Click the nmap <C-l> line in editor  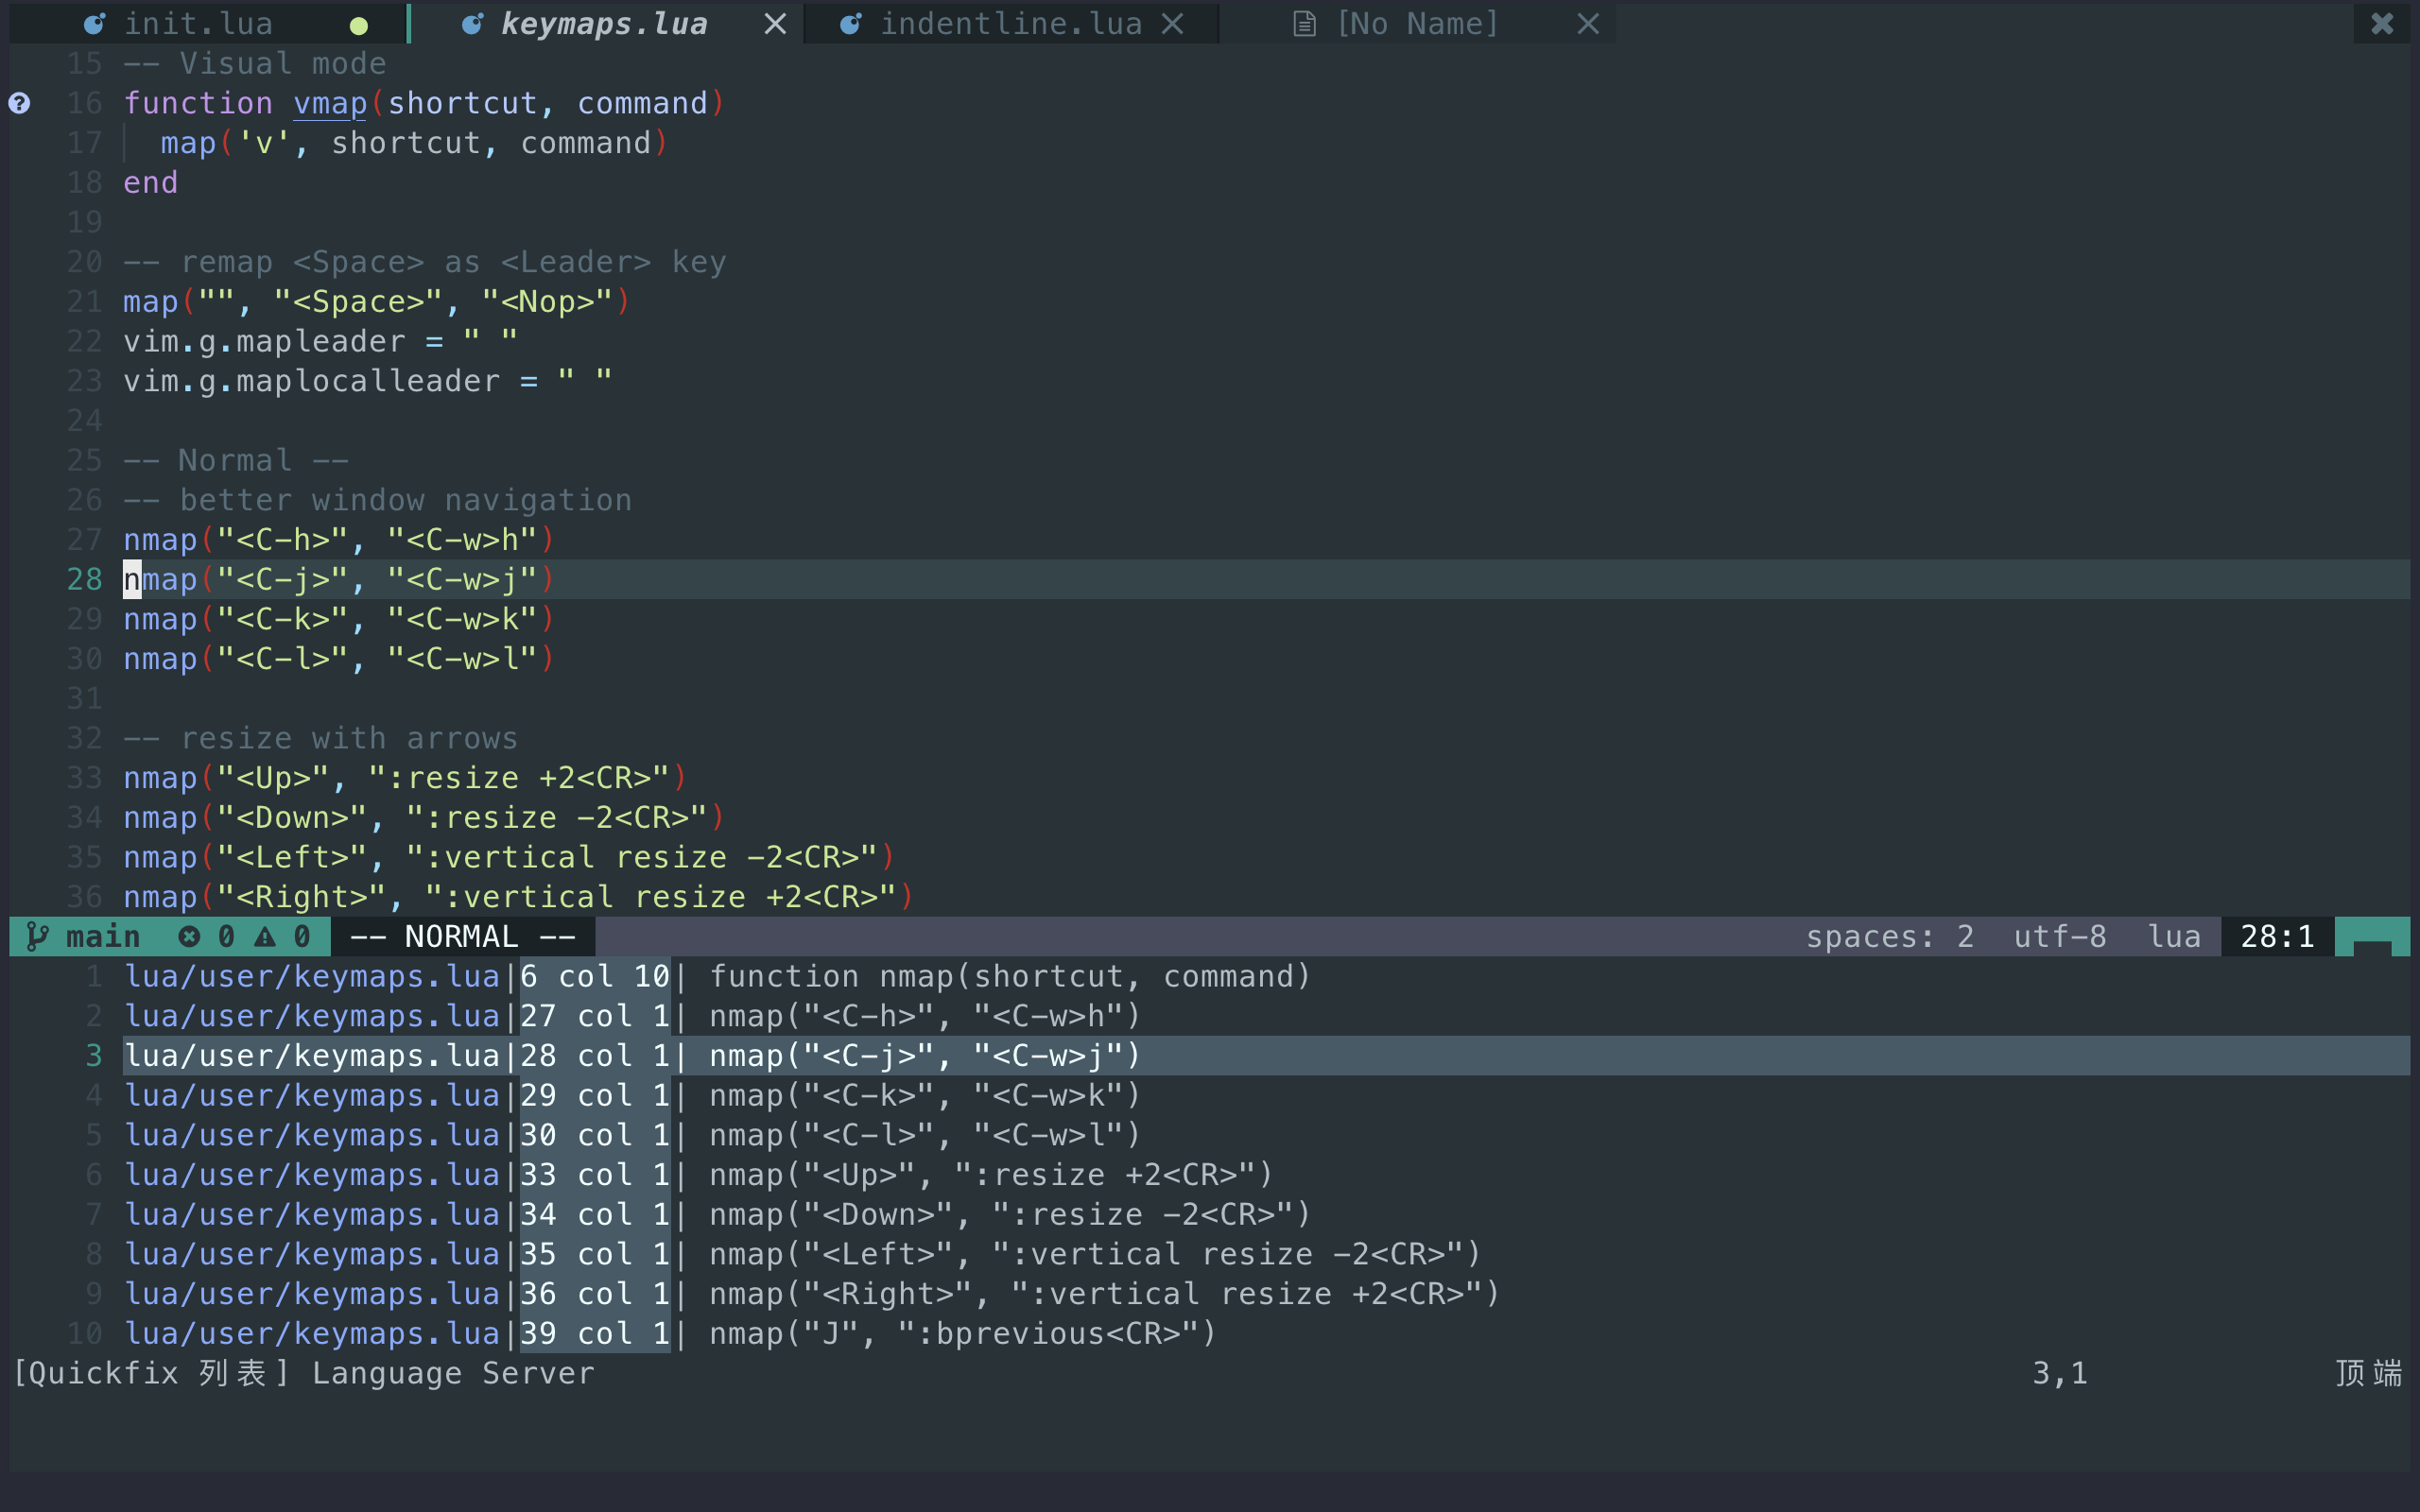(x=339, y=659)
